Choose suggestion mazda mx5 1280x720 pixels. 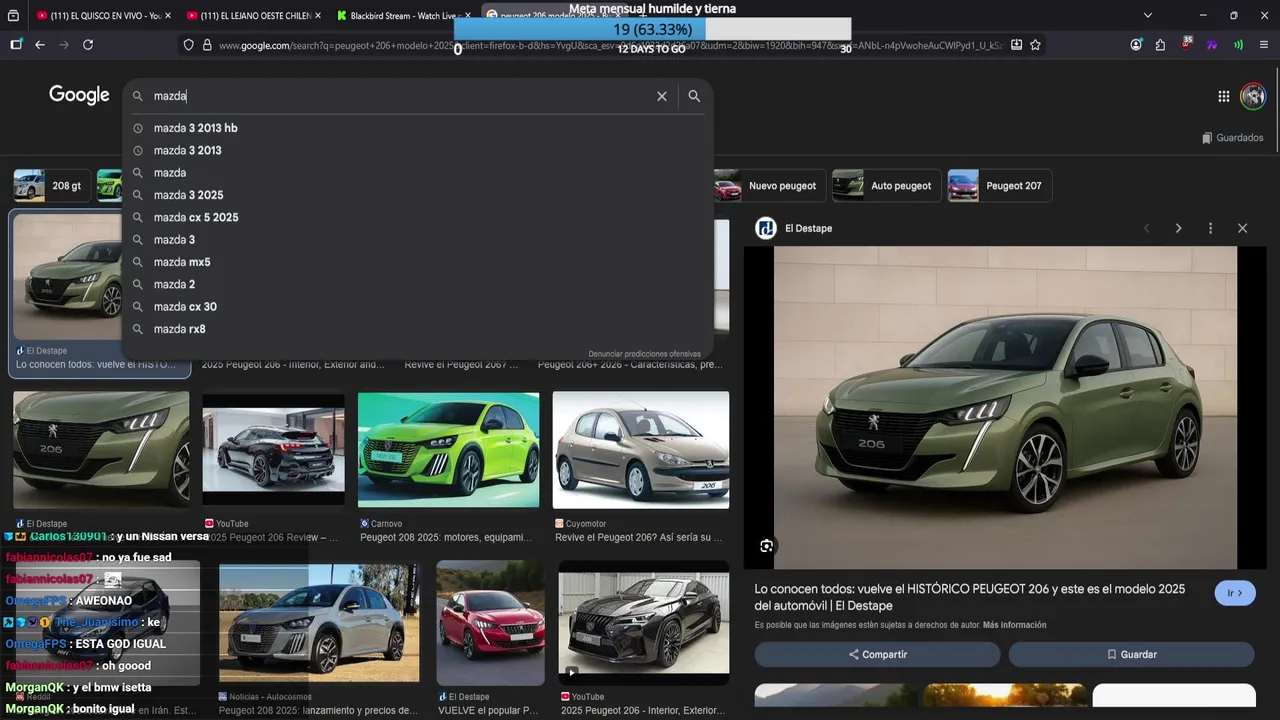tap(418, 262)
